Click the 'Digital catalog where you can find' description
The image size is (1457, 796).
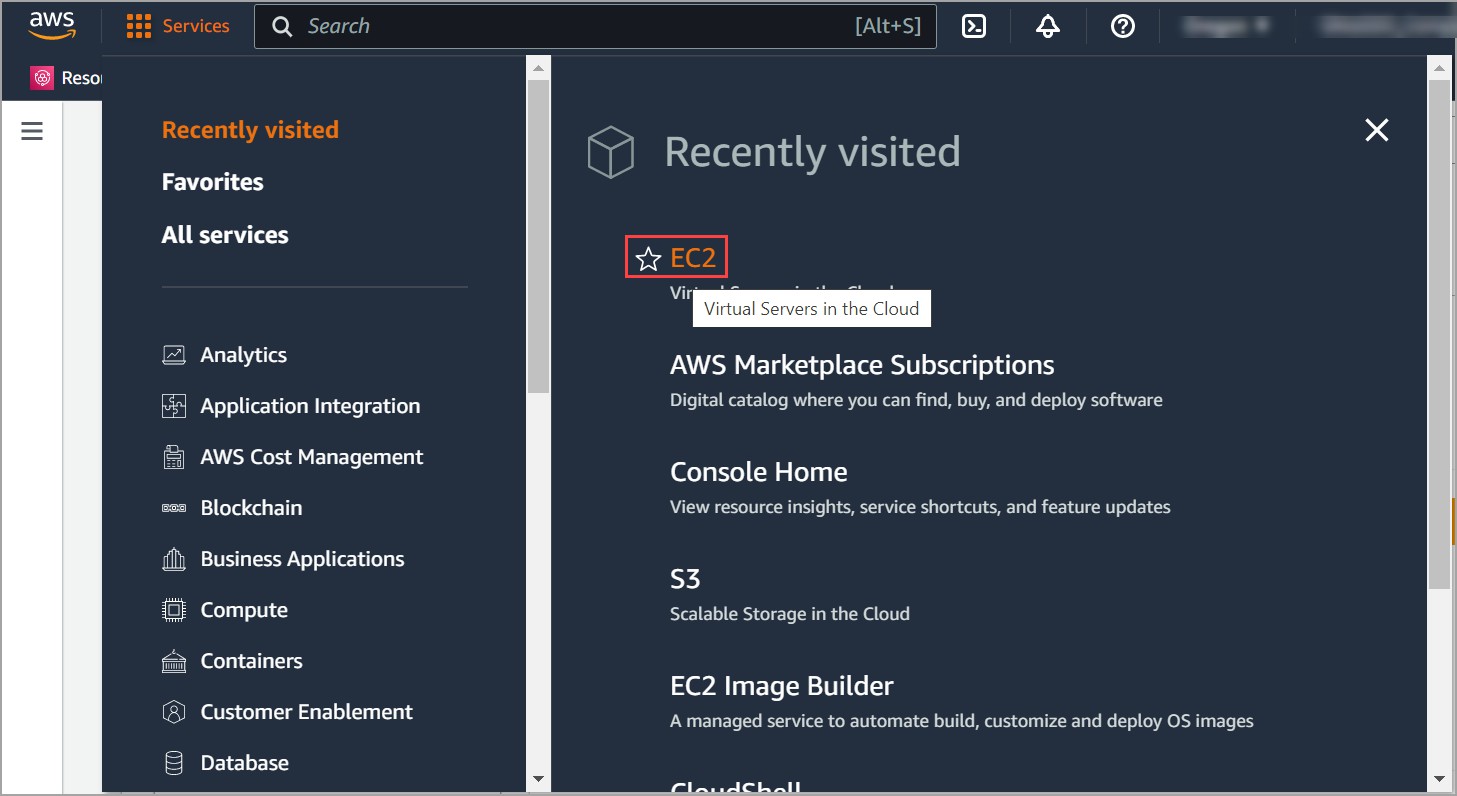point(916,400)
